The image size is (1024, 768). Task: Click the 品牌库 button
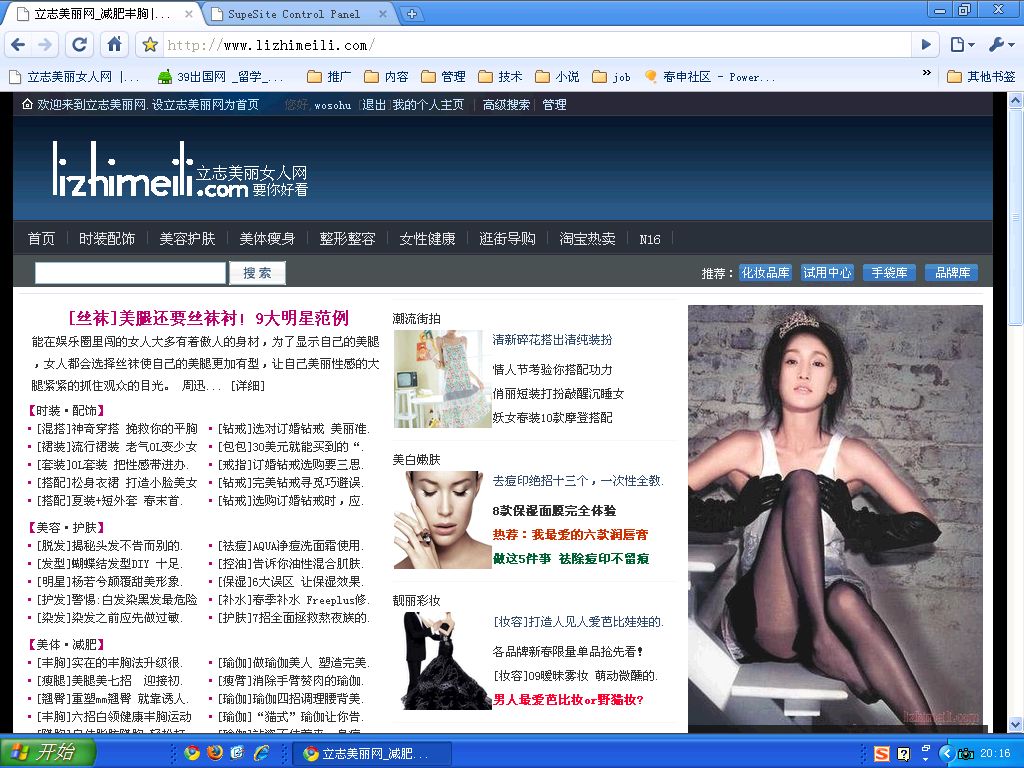click(x=952, y=273)
